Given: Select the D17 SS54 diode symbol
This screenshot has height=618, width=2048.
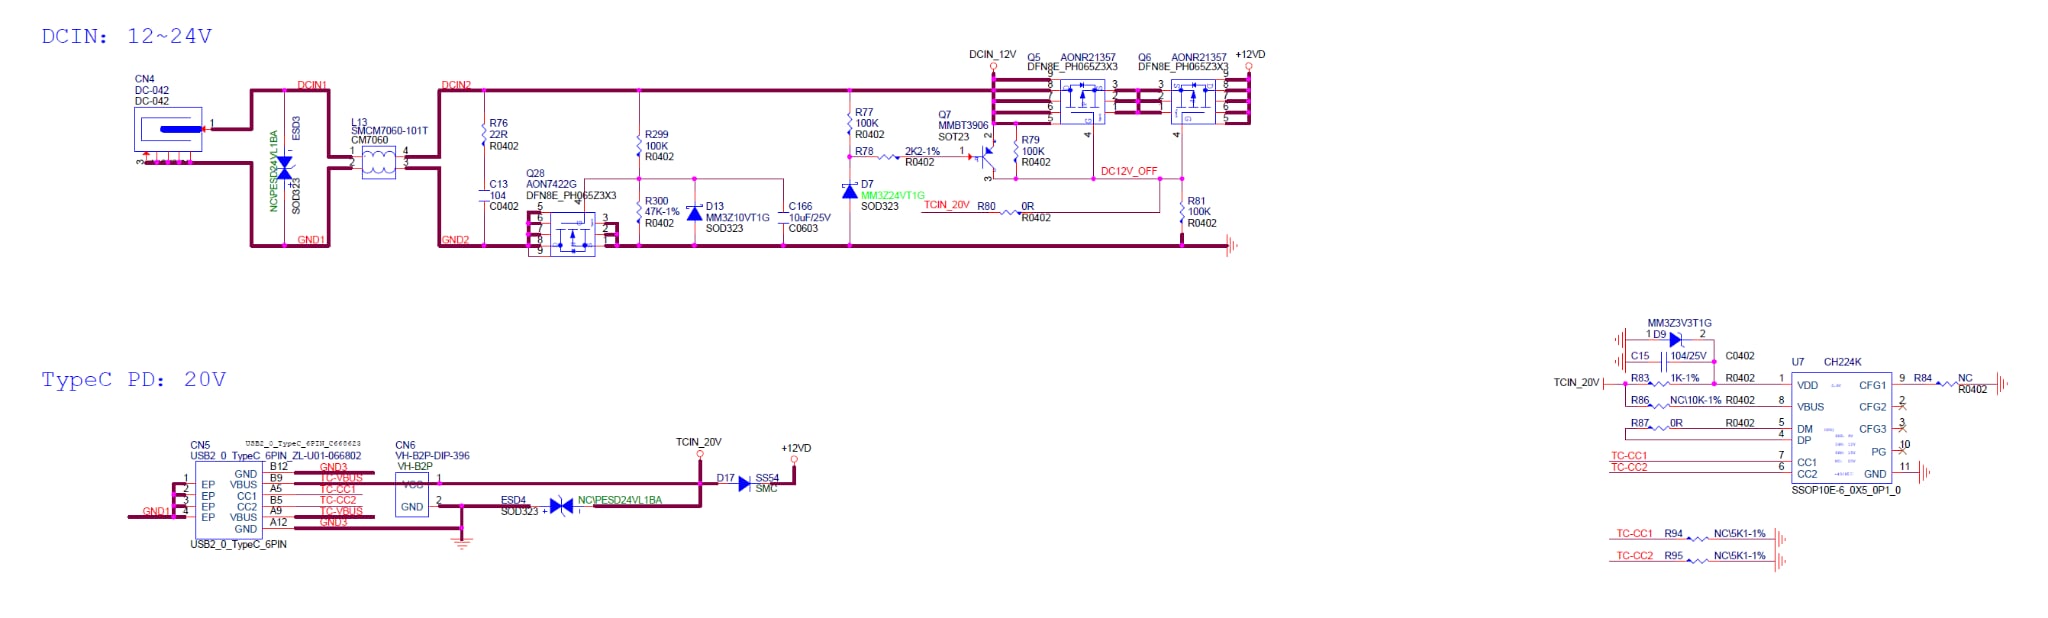Looking at the screenshot, I should [x=744, y=484].
